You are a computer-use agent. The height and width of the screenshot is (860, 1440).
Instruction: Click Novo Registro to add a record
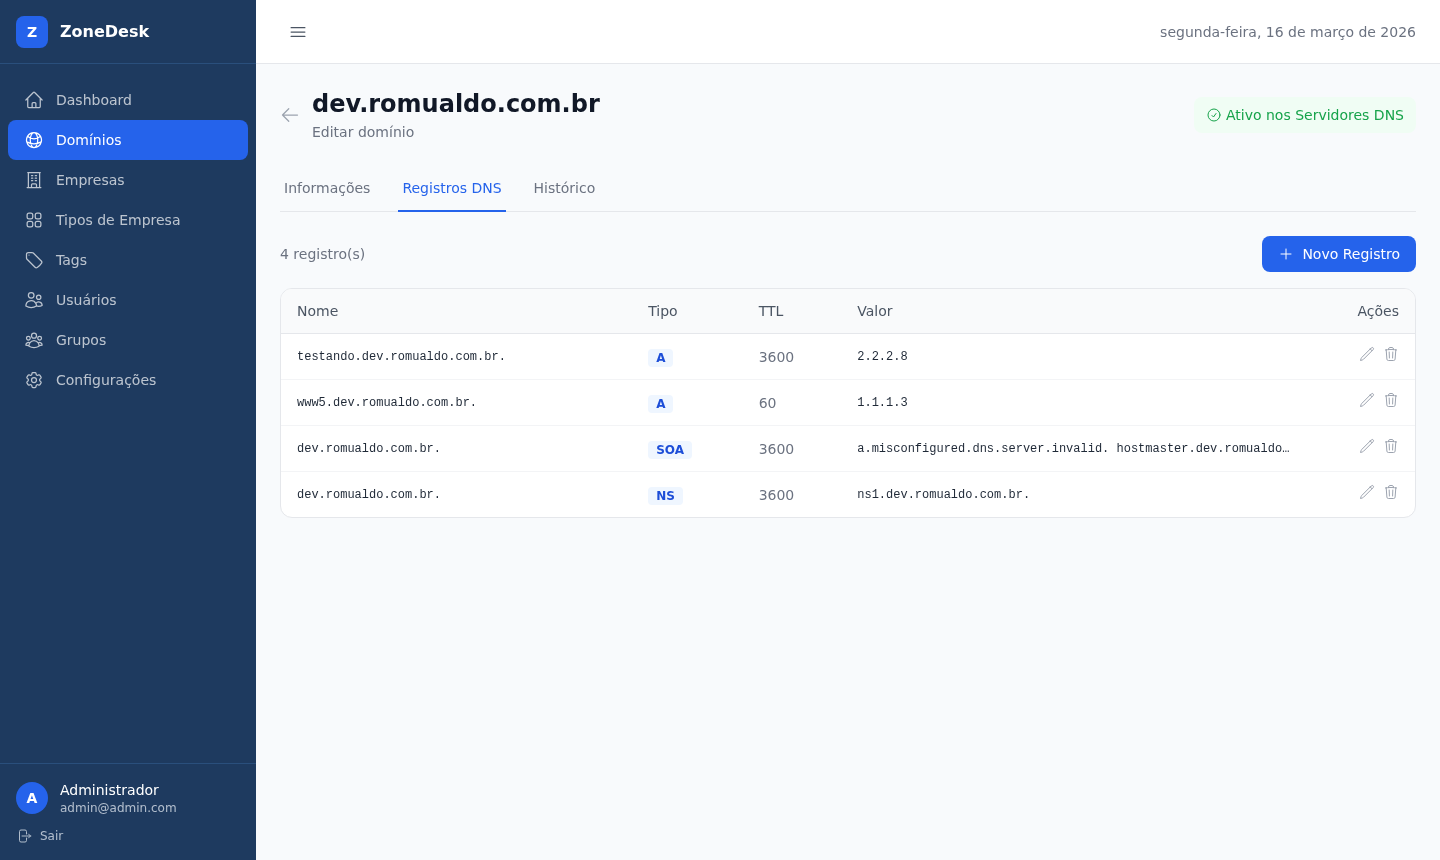point(1339,254)
